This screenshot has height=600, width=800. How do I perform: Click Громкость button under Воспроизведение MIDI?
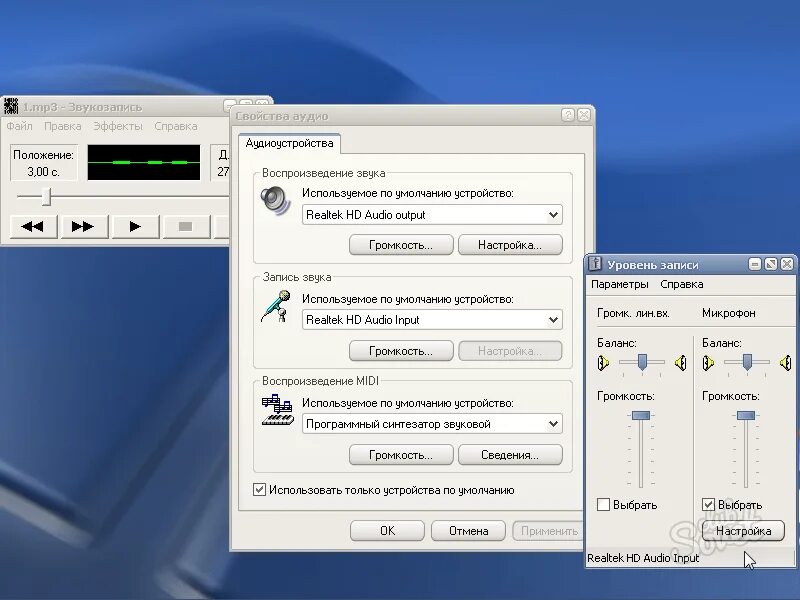point(401,455)
